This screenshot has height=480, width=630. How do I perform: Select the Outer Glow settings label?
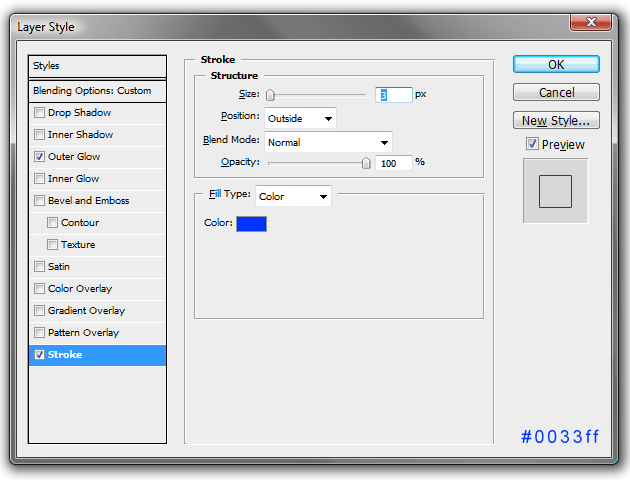coord(74,157)
